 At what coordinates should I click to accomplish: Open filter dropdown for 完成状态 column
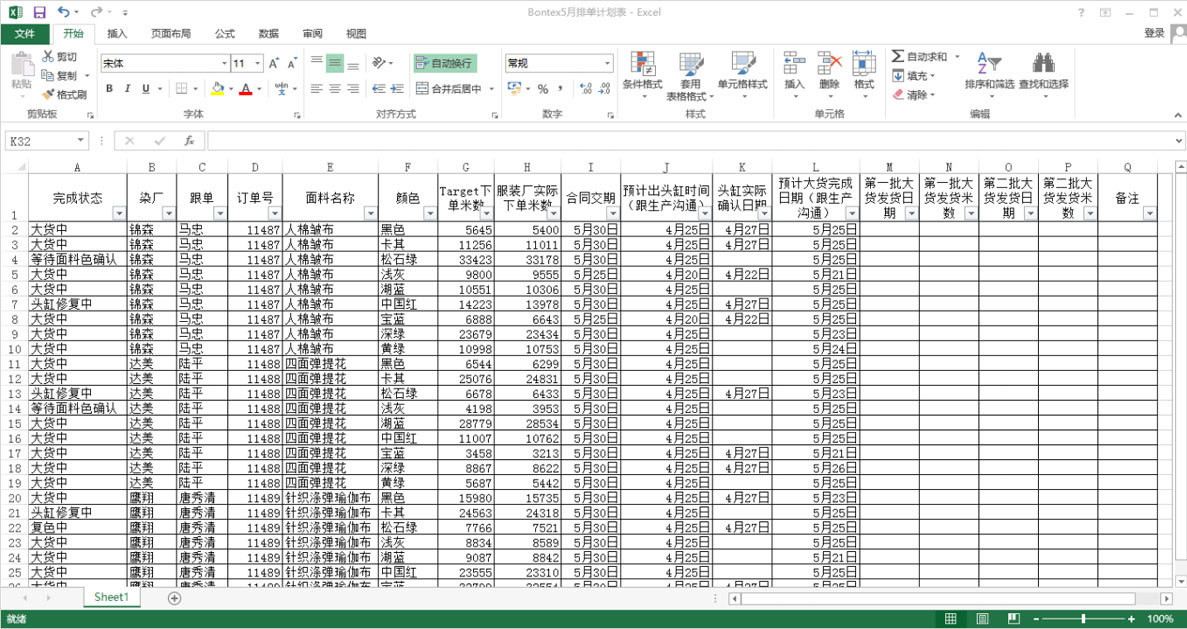click(x=119, y=213)
